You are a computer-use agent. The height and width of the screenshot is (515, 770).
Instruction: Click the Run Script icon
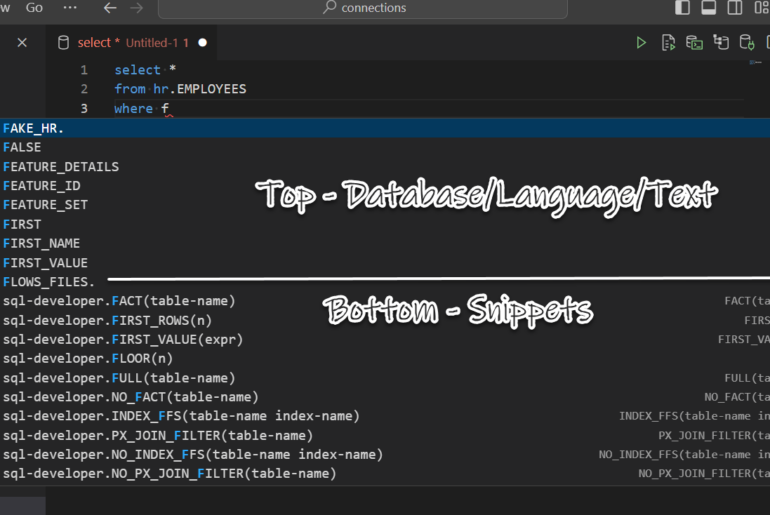click(668, 43)
